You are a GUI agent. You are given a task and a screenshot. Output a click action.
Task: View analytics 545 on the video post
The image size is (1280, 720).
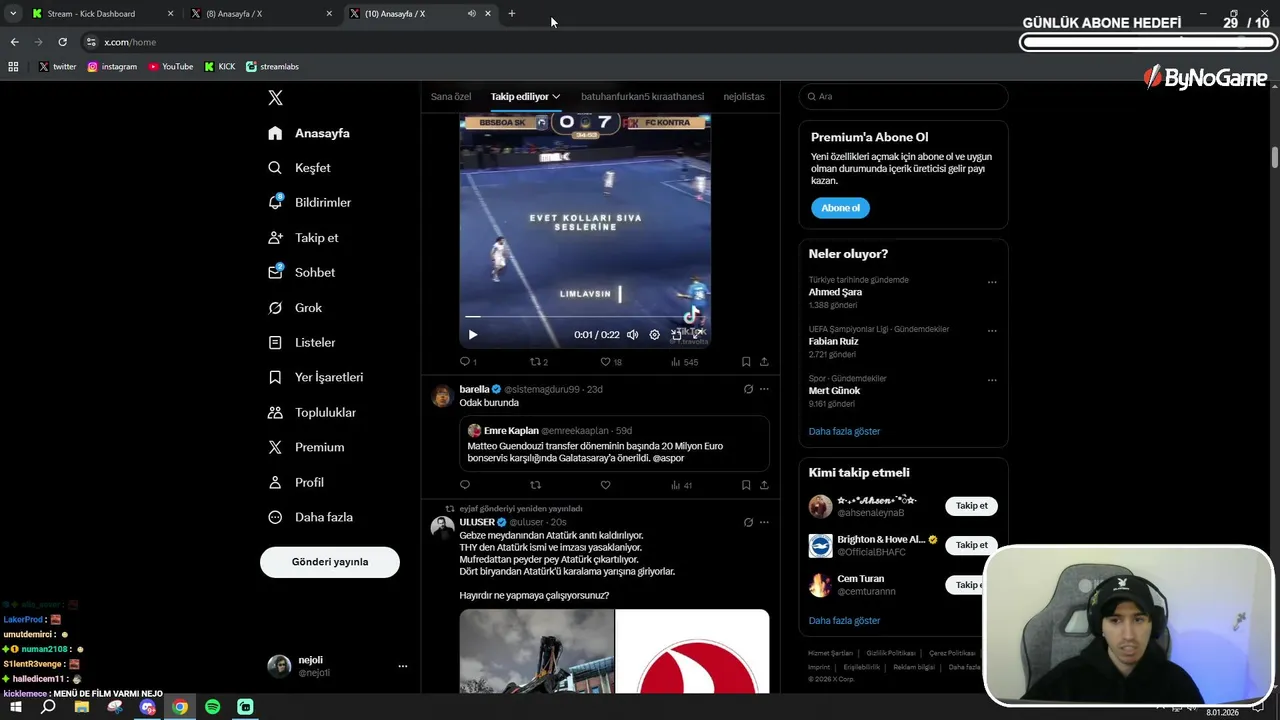[684, 362]
